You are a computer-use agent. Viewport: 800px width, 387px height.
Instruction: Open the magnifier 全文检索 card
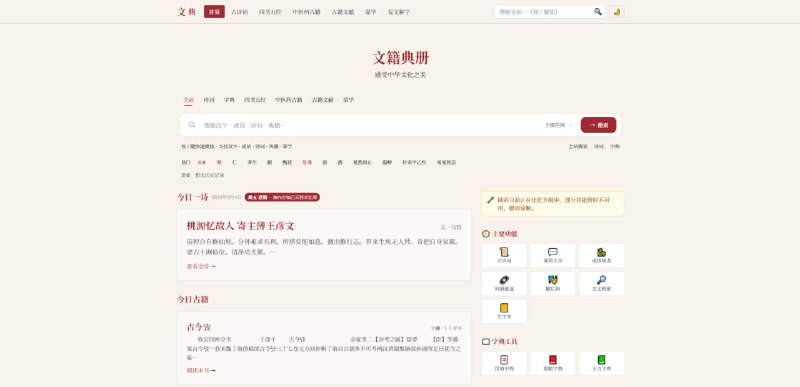pyautogui.click(x=602, y=283)
